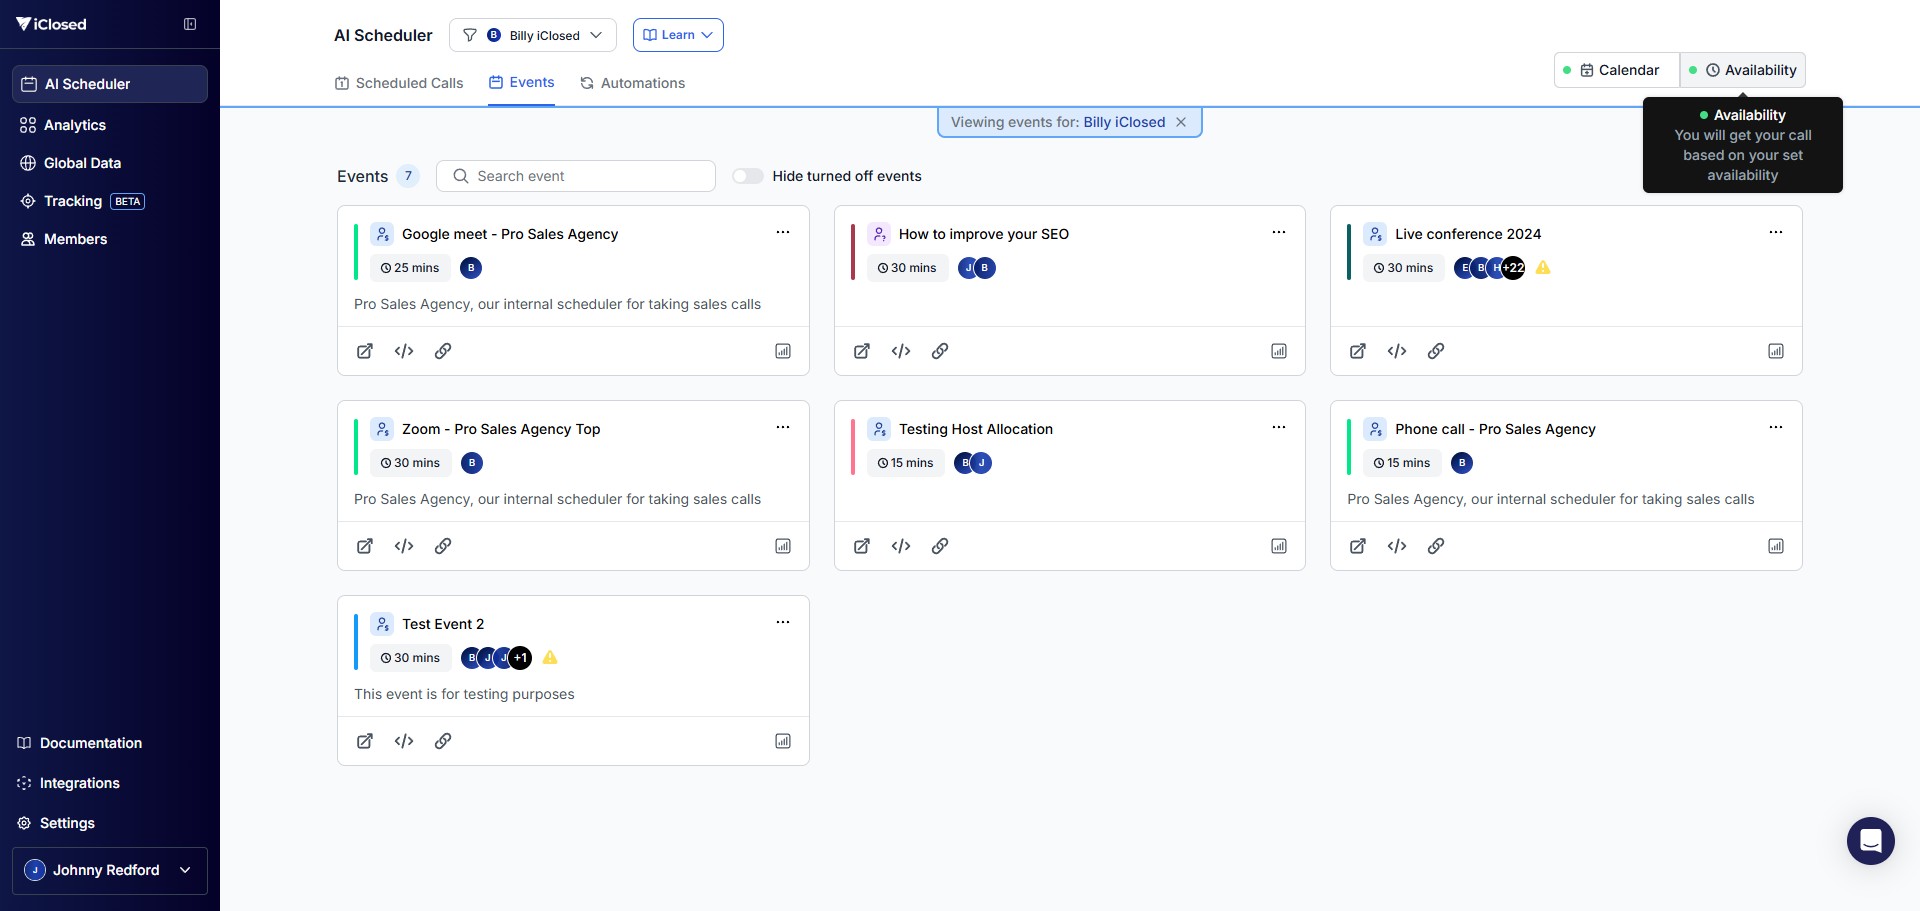Open analytics icon on Live conference 2024
Screen dimensions: 1920x911
click(1776, 351)
